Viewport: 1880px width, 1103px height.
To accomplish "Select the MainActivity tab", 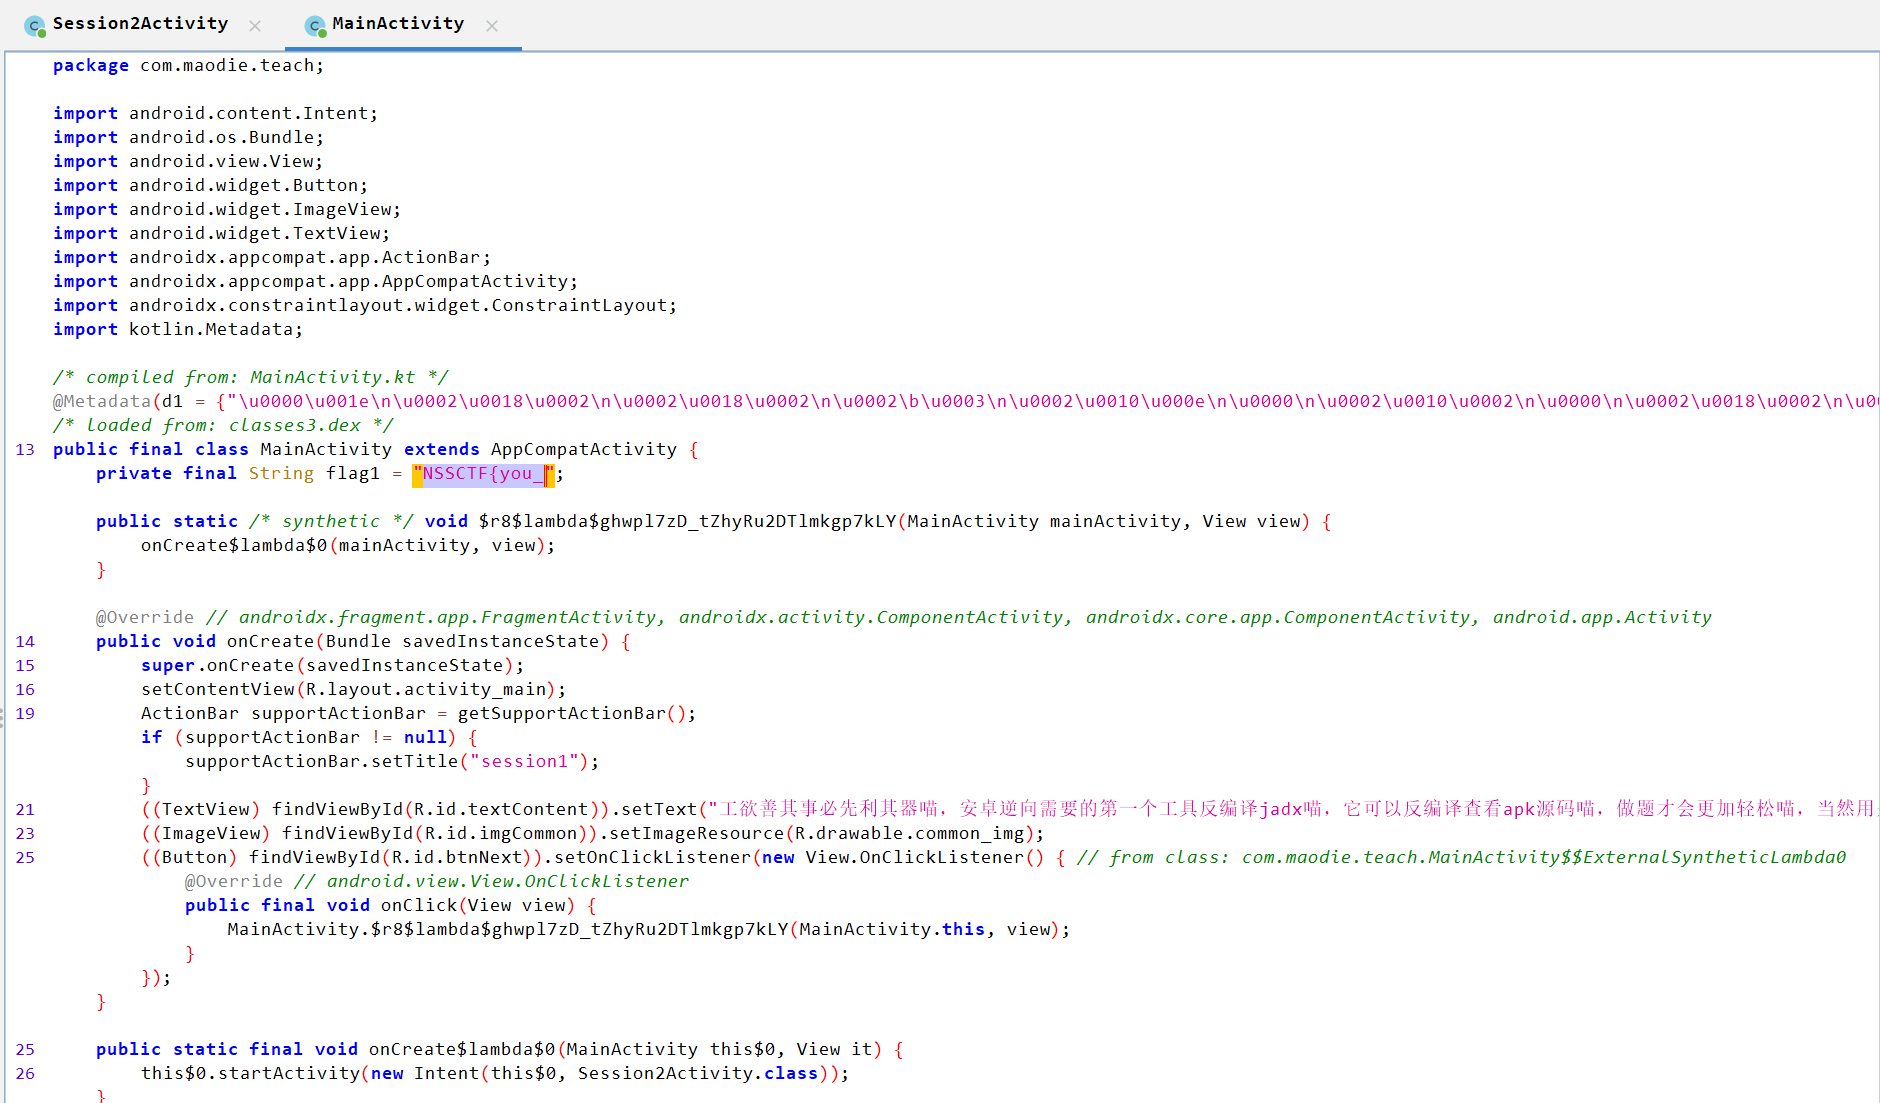I will coord(397,24).
